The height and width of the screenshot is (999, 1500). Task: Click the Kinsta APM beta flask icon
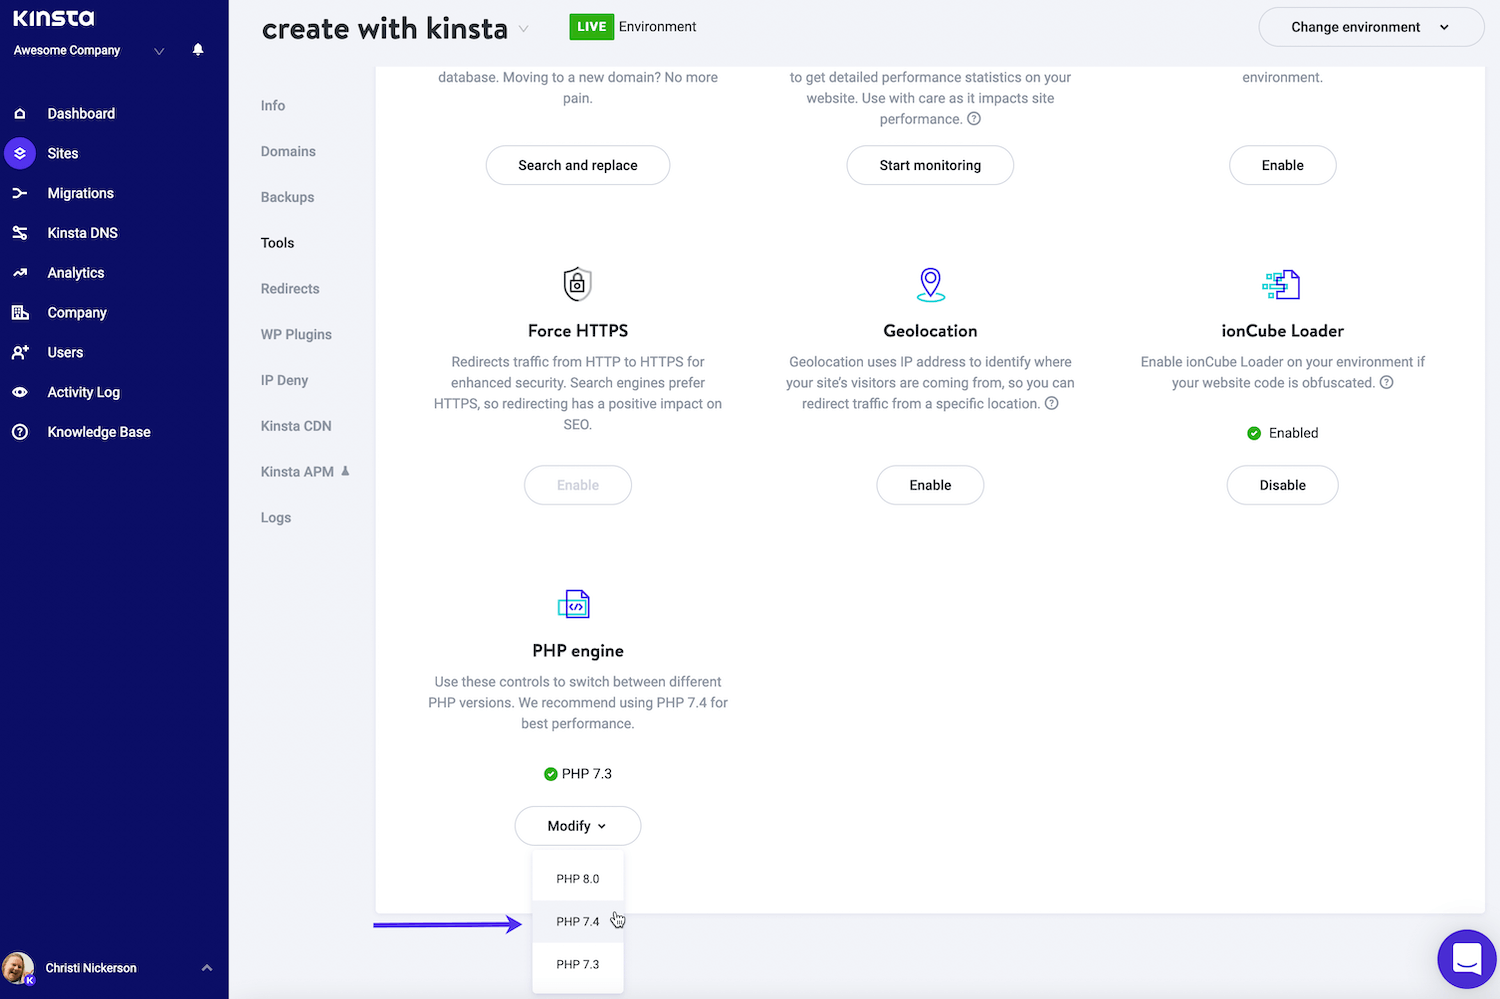[345, 471]
